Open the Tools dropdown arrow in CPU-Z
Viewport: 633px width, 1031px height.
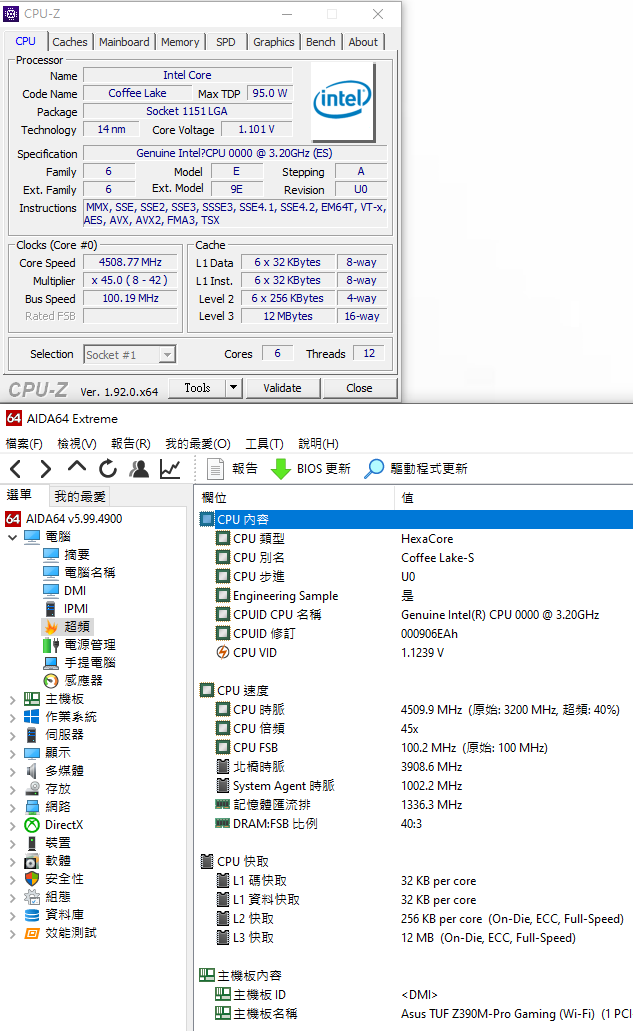pyautogui.click(x=233, y=388)
